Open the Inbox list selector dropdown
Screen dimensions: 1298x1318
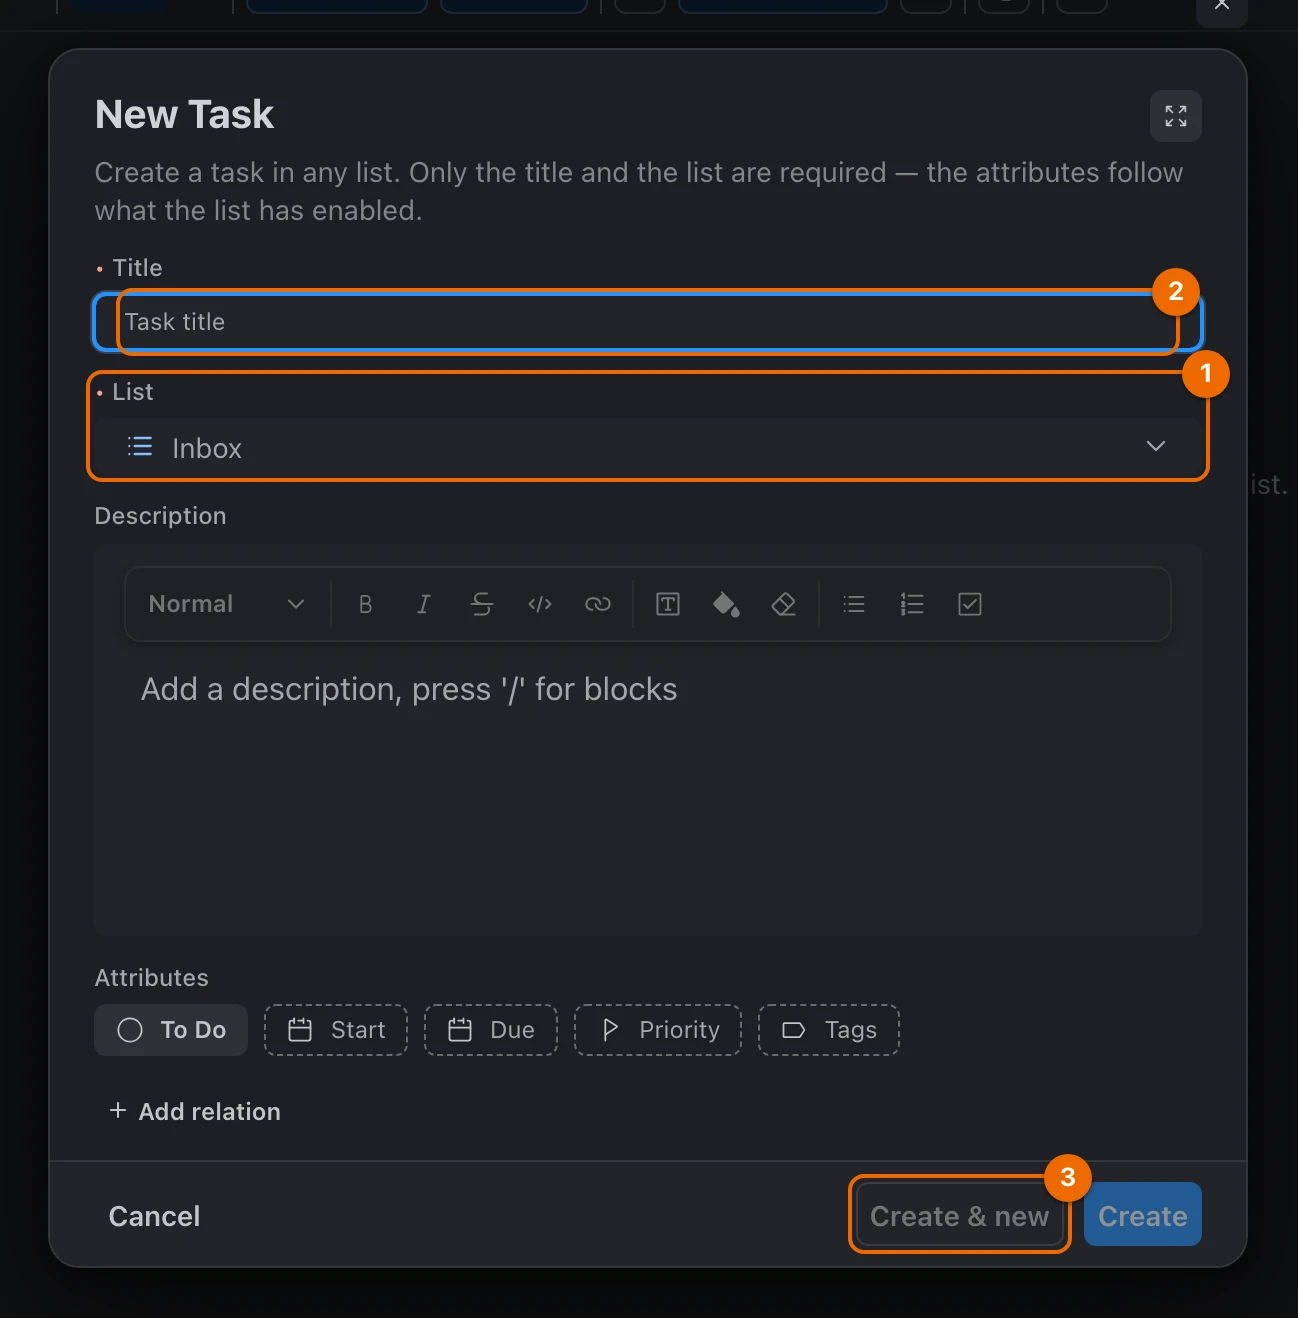(x=648, y=447)
